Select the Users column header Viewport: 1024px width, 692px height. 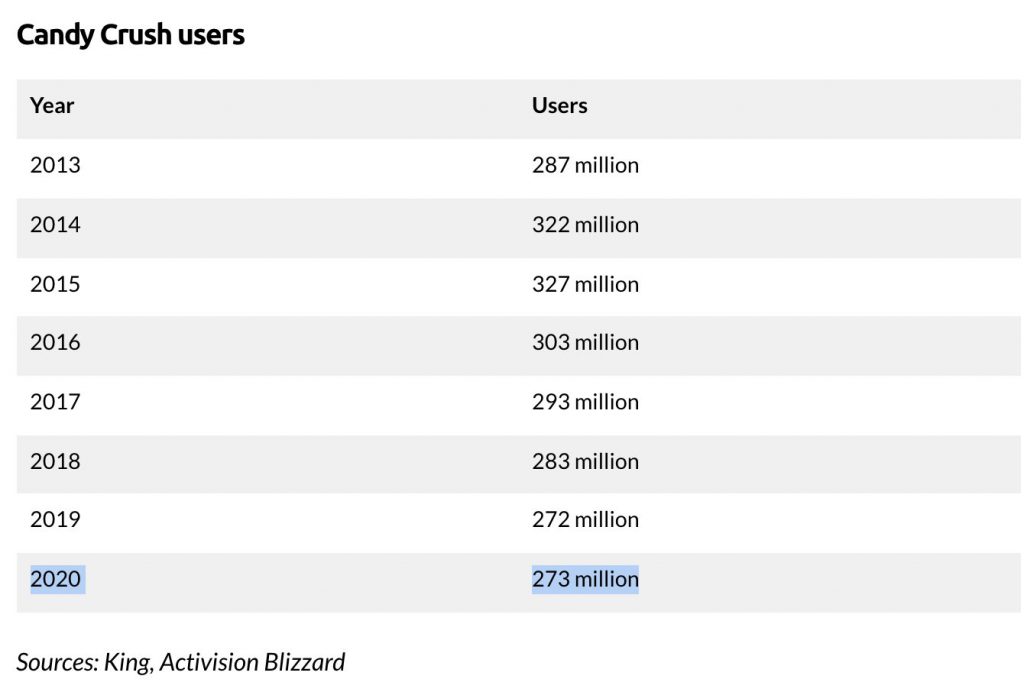click(x=560, y=105)
